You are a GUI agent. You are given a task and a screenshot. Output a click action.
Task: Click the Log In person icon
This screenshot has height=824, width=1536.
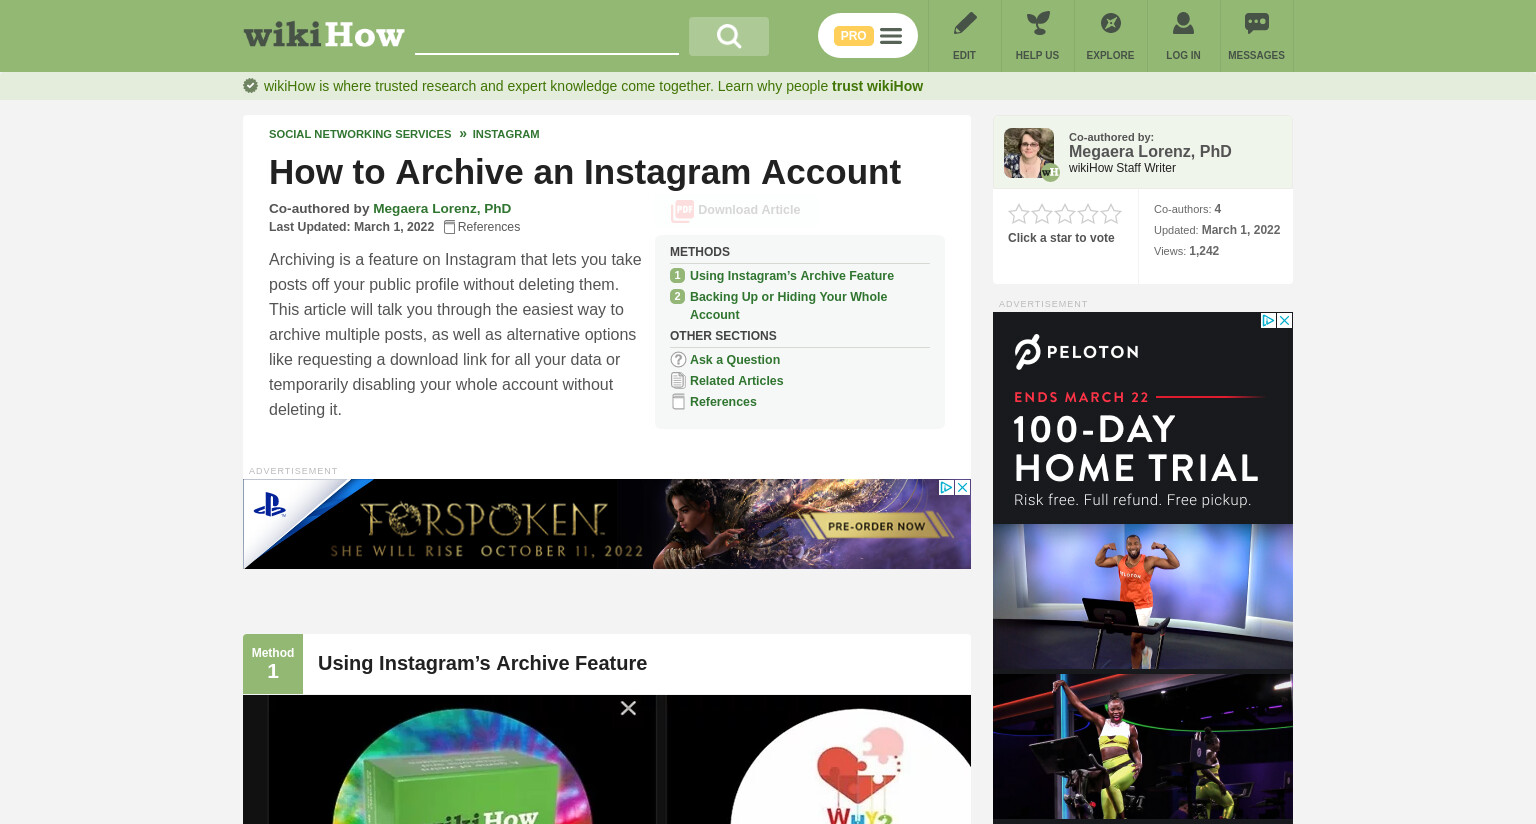(x=1183, y=24)
